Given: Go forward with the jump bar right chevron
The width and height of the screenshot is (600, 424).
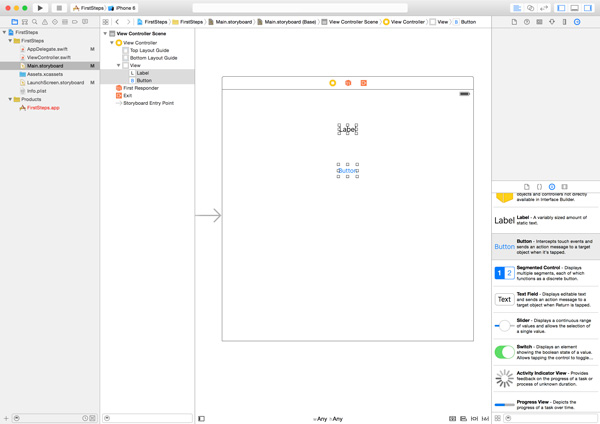Looking at the screenshot, I should point(128,22).
